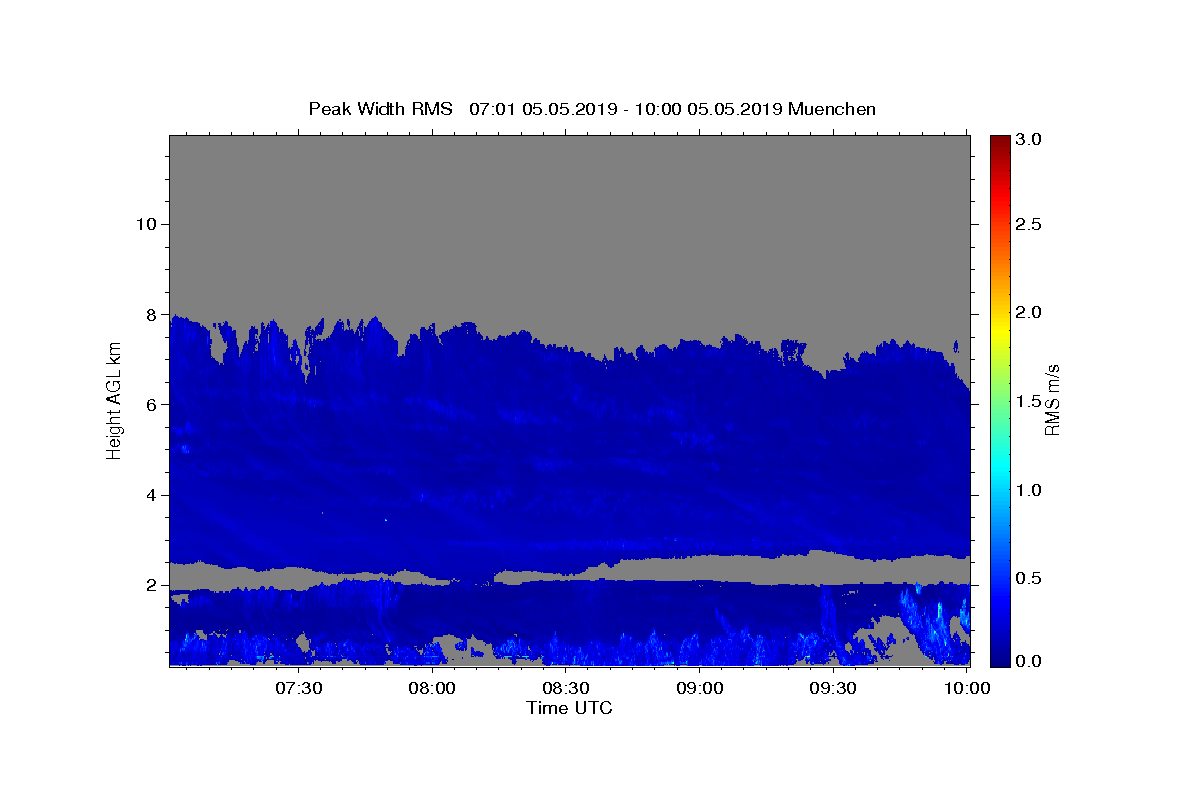1200x800 pixels.
Task: Click the 07:30 time tick label
Action: pyautogui.click(x=298, y=688)
